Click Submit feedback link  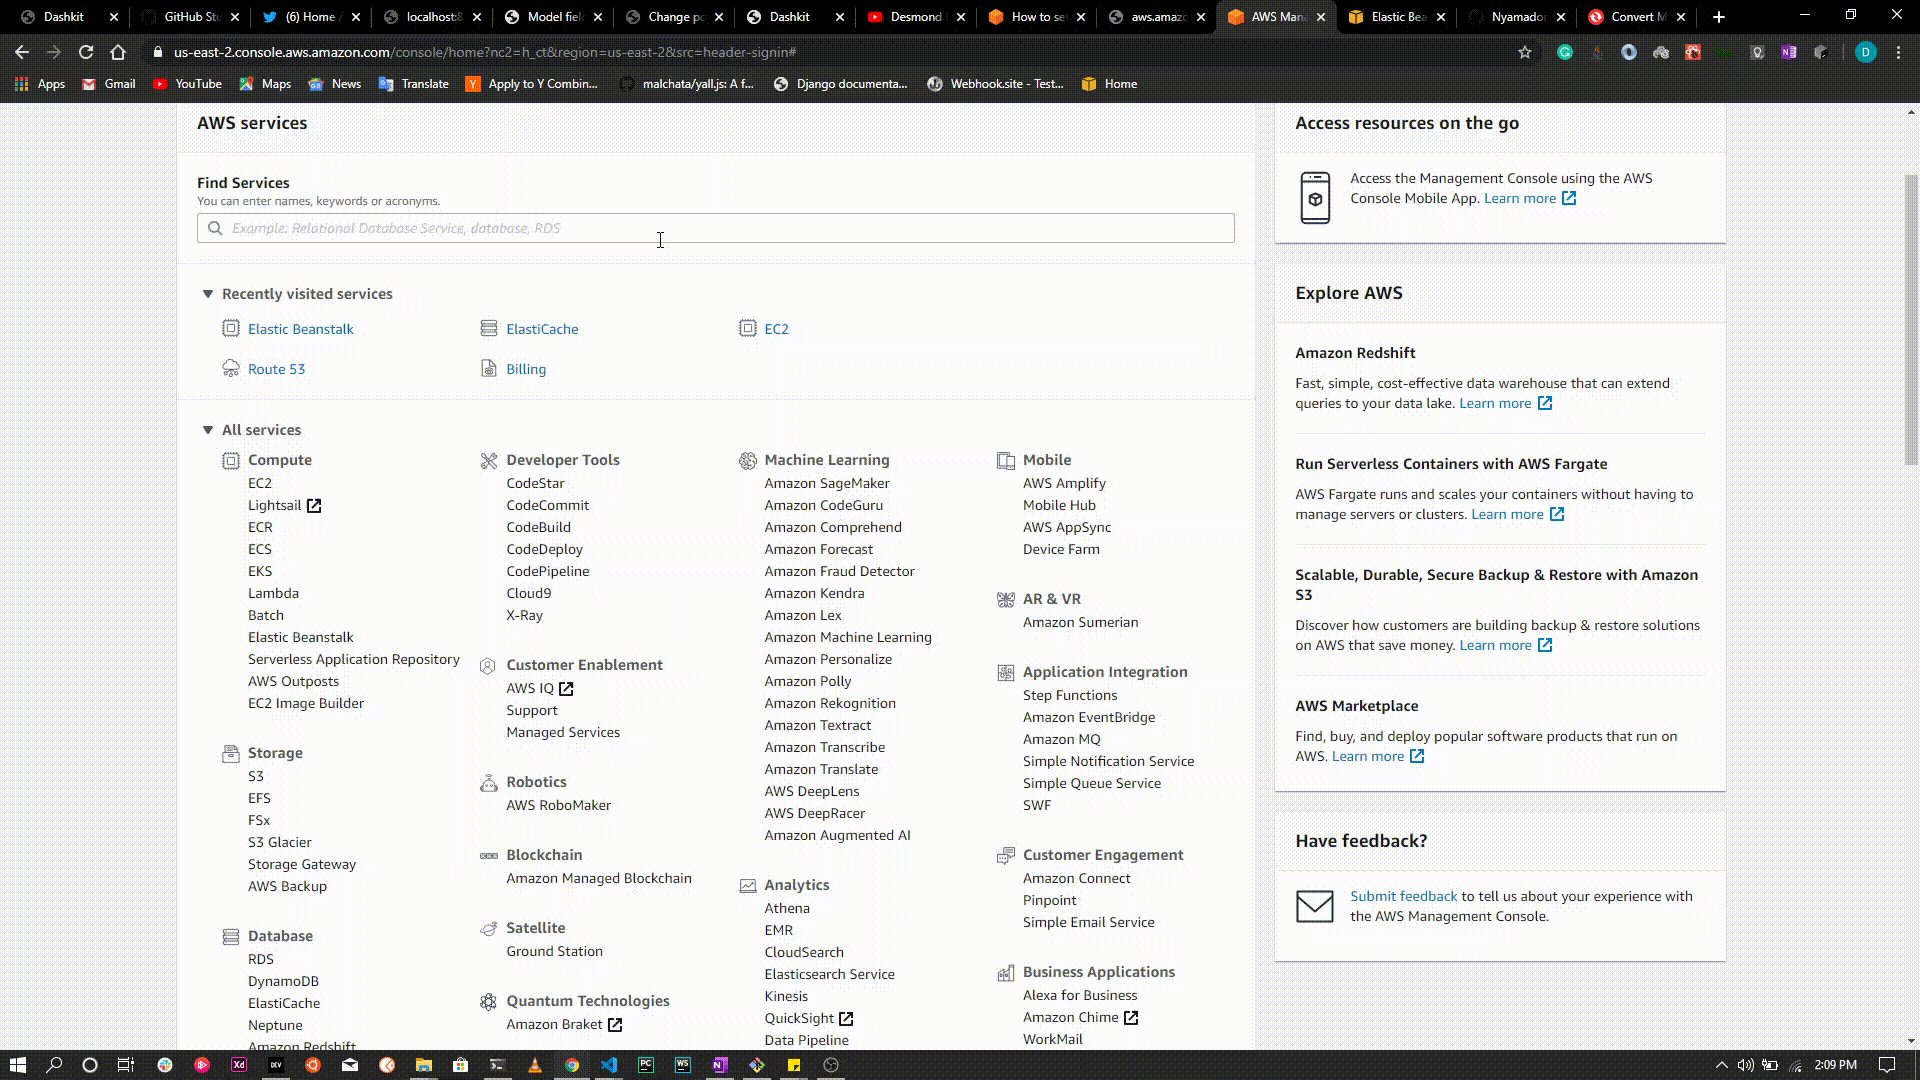coord(1403,896)
